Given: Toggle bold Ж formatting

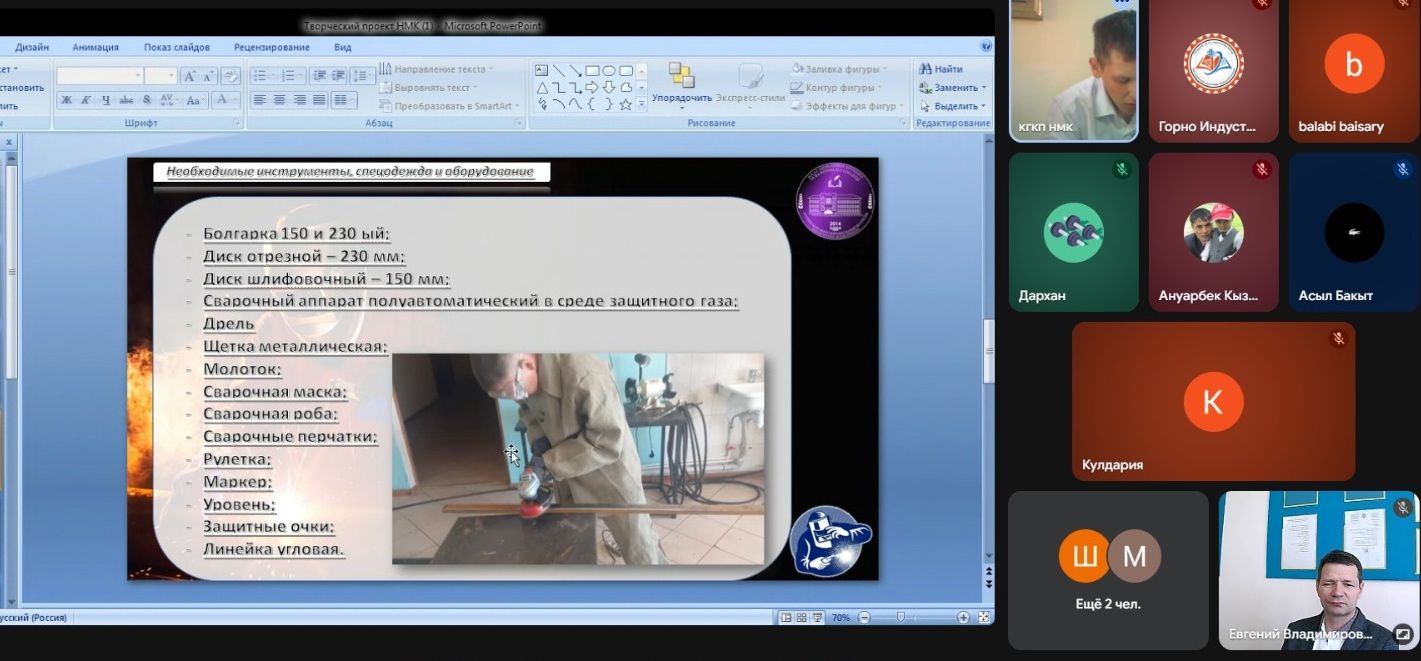Looking at the screenshot, I should click(66, 100).
